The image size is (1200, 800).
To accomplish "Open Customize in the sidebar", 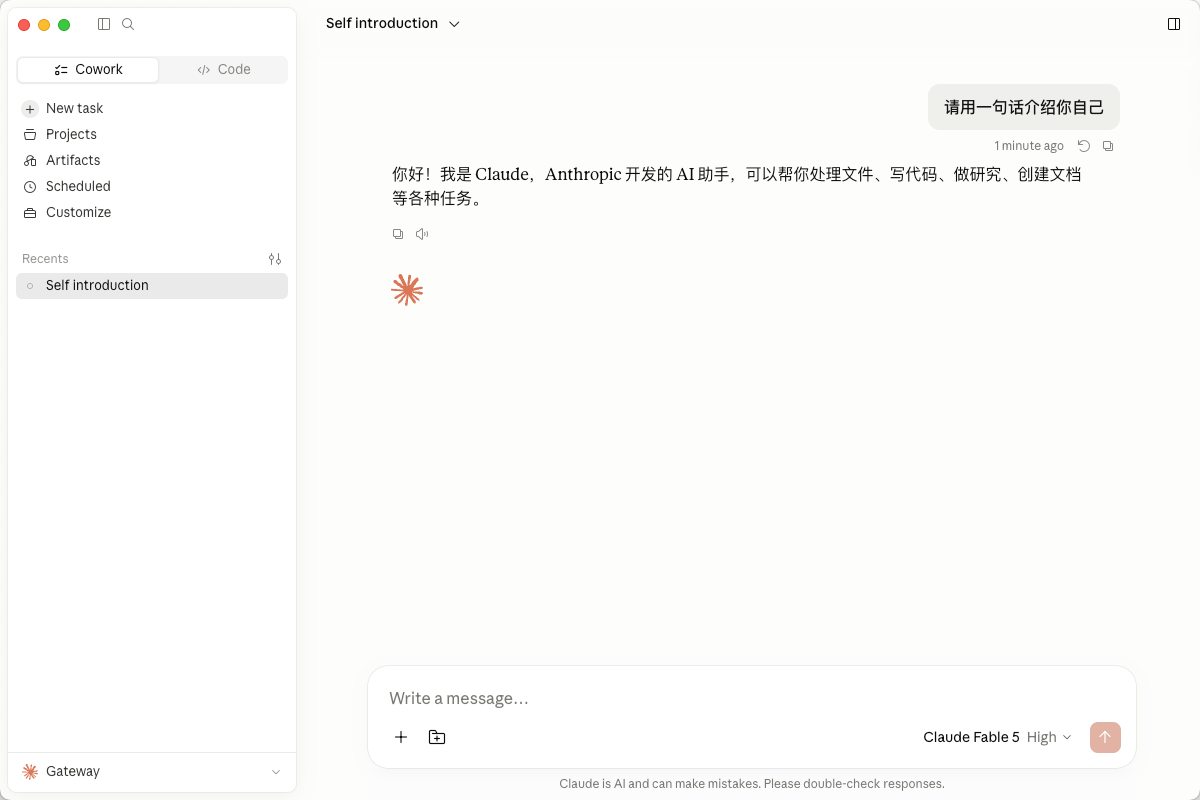I will [x=152, y=212].
